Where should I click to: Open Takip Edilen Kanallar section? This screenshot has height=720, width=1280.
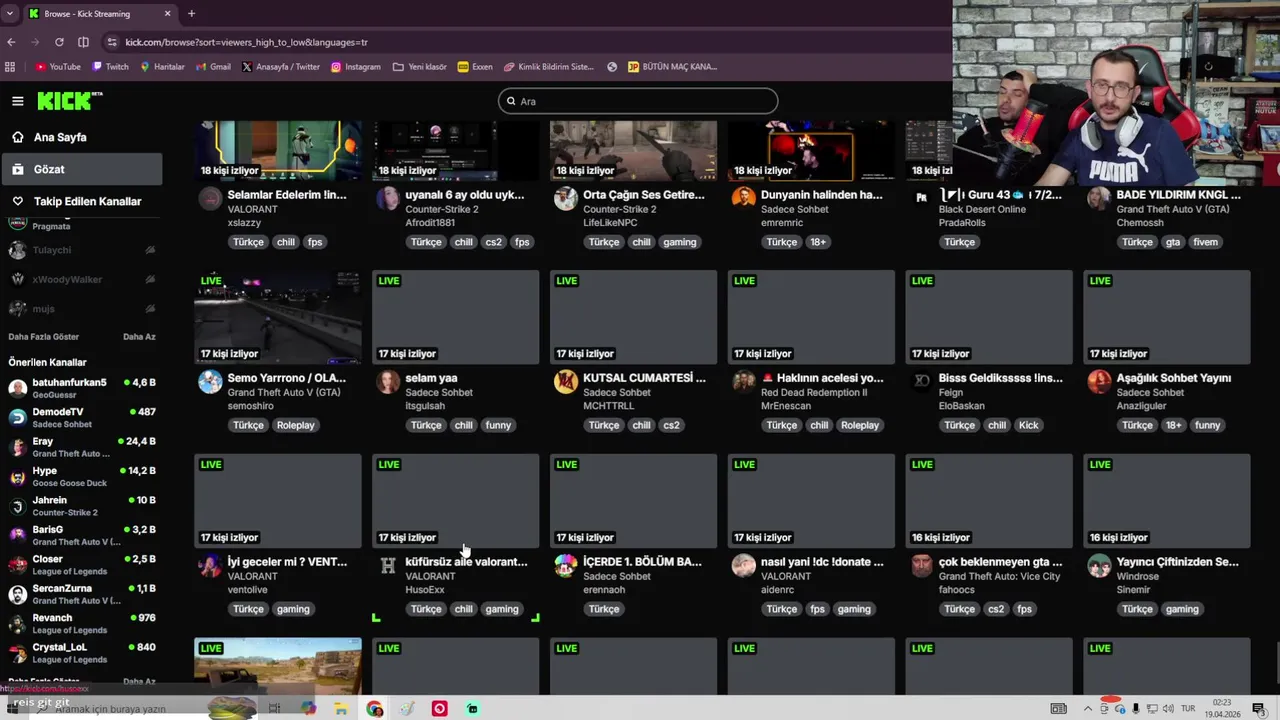(x=87, y=201)
